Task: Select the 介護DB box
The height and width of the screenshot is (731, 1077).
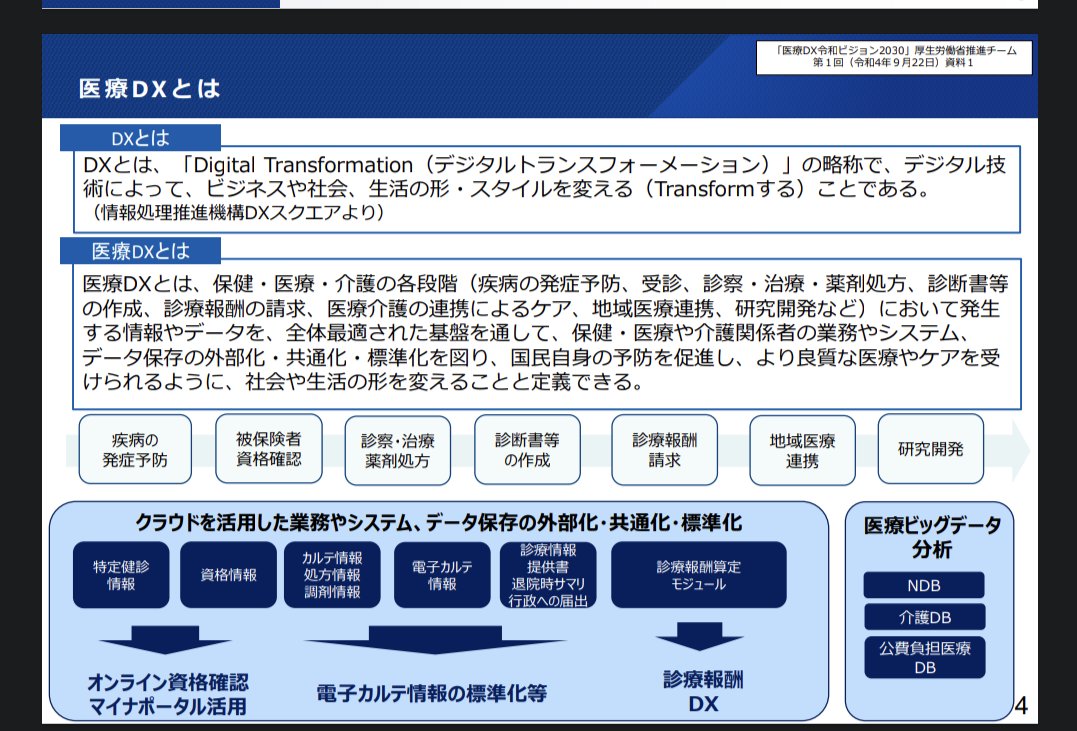Action: coord(925,617)
